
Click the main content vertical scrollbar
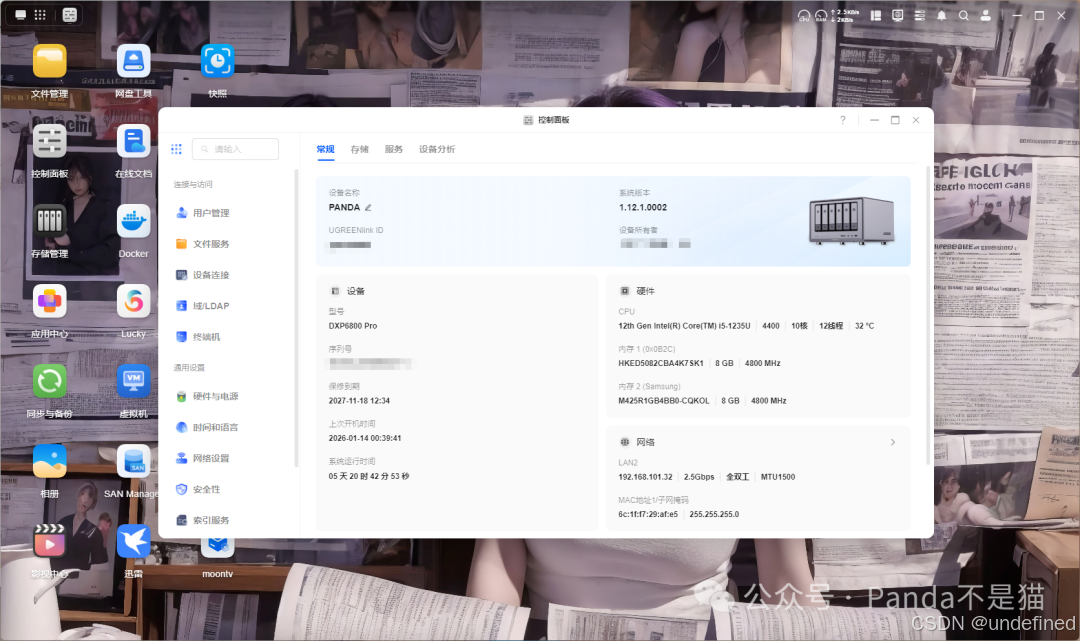[928, 315]
